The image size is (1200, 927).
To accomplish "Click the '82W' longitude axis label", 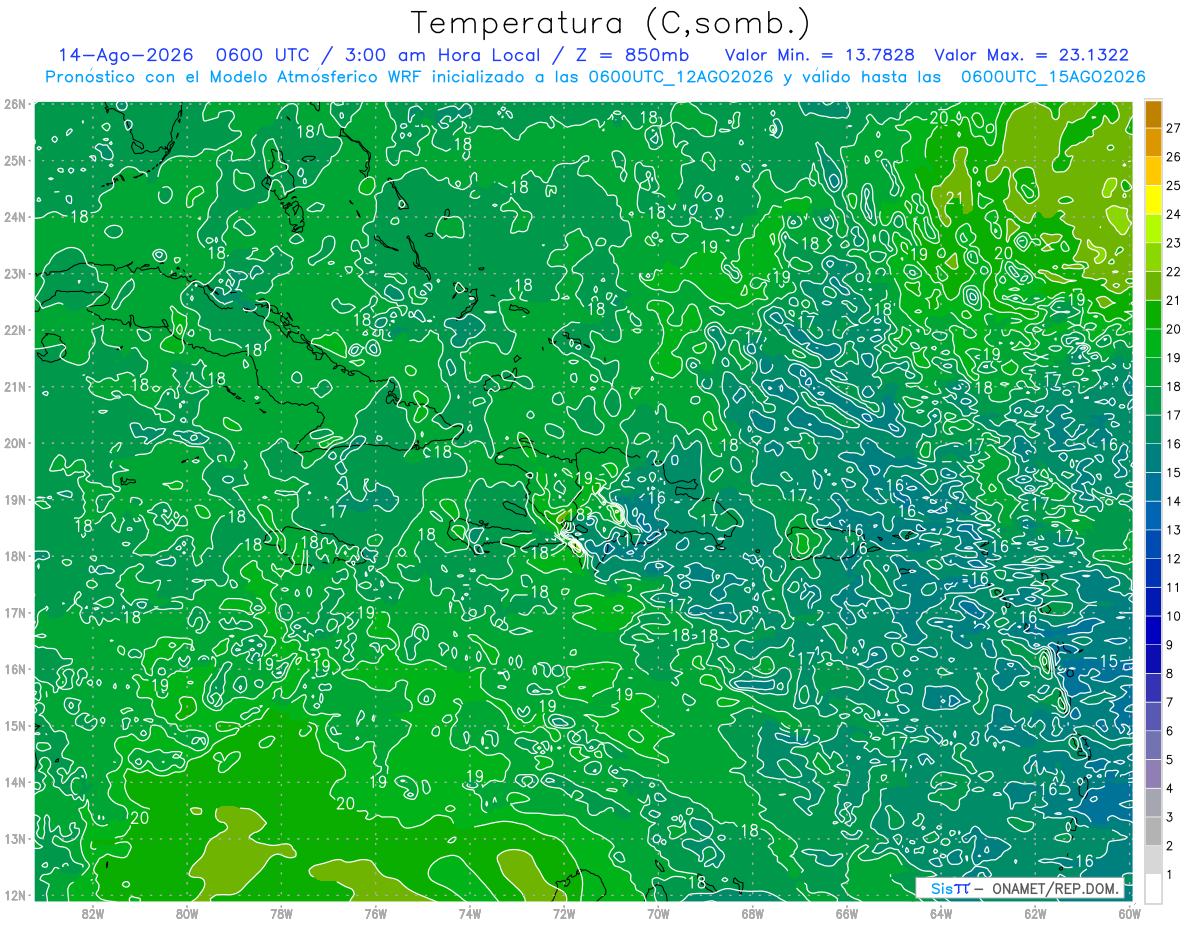I will 92,912.
